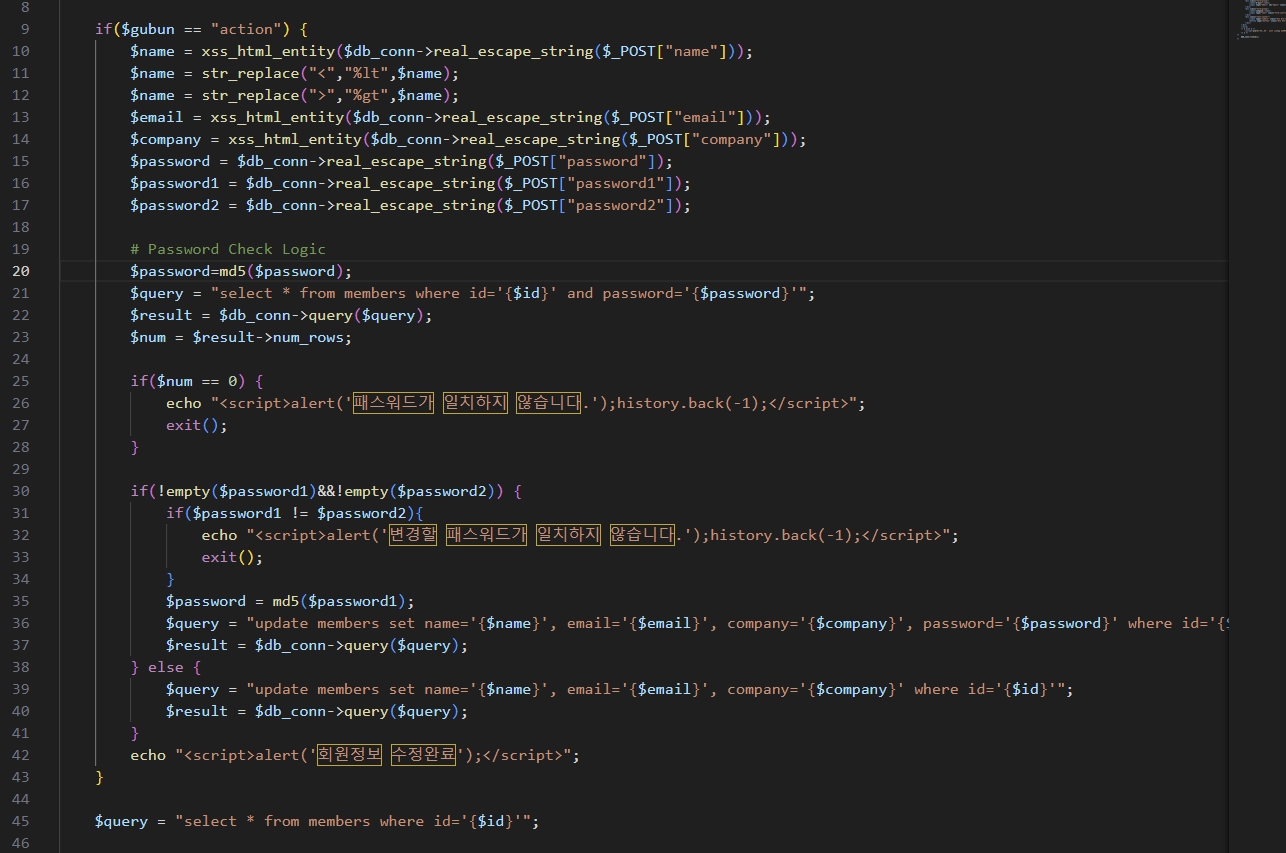
Task: Click !empty($password1) on line 30
Action: [237, 491]
